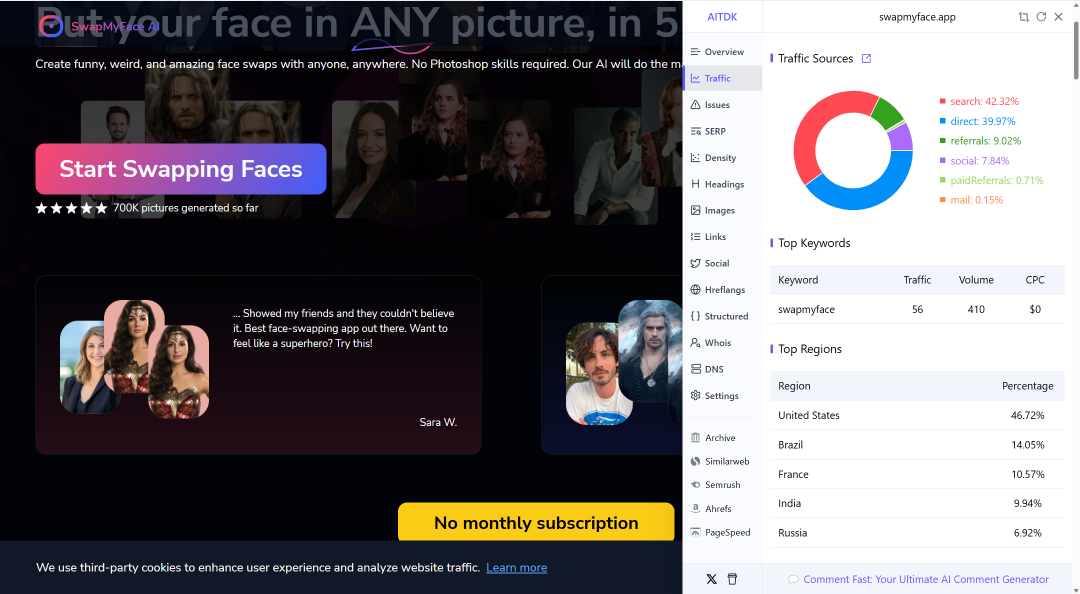Click the Russia region row
1080x594 pixels.
click(x=917, y=533)
